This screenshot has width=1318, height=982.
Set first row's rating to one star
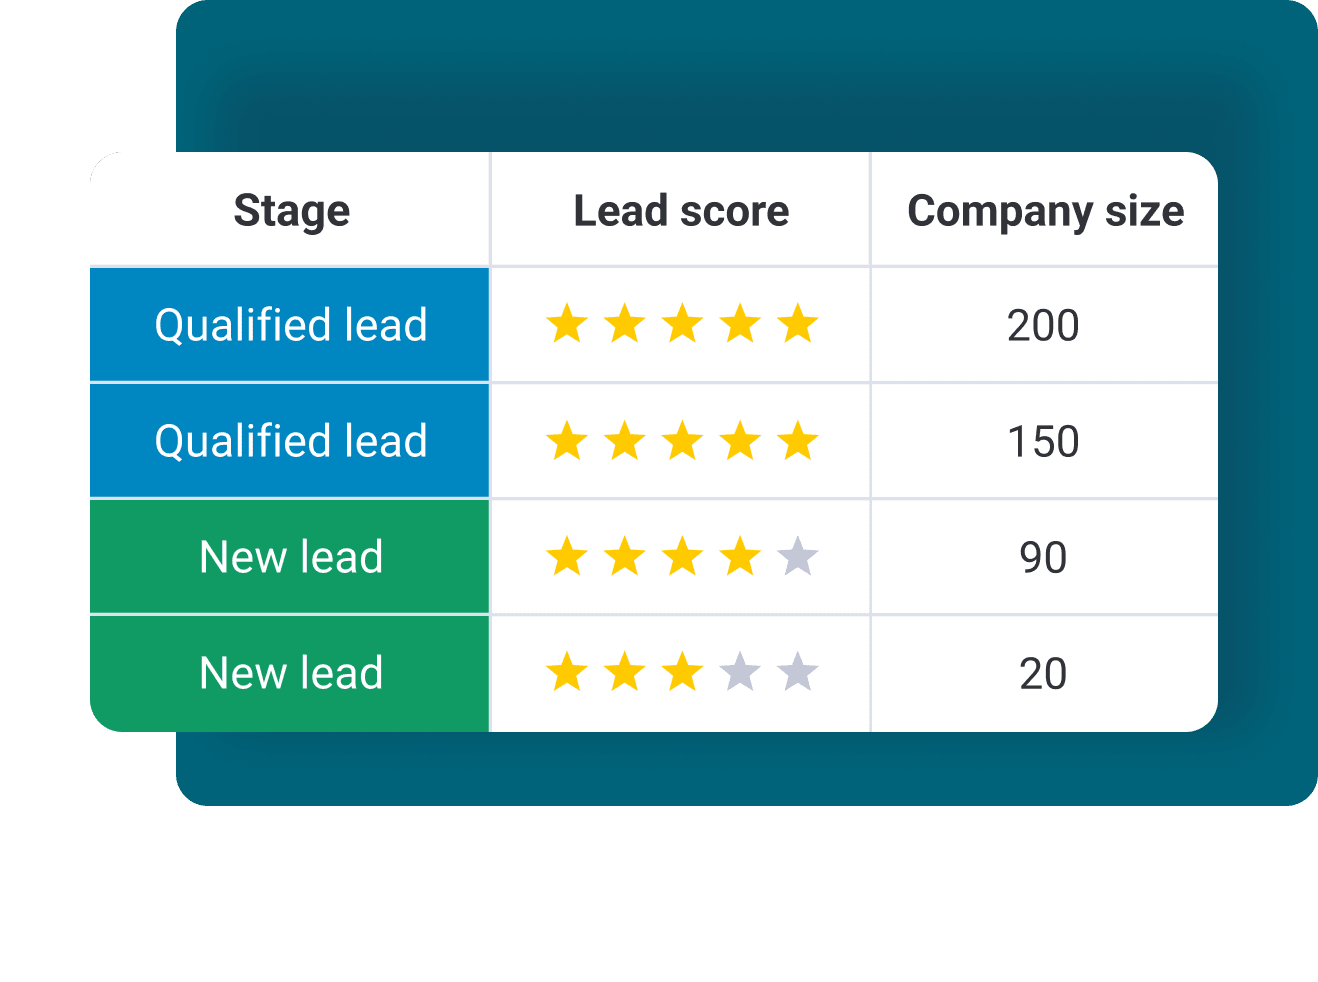567,324
